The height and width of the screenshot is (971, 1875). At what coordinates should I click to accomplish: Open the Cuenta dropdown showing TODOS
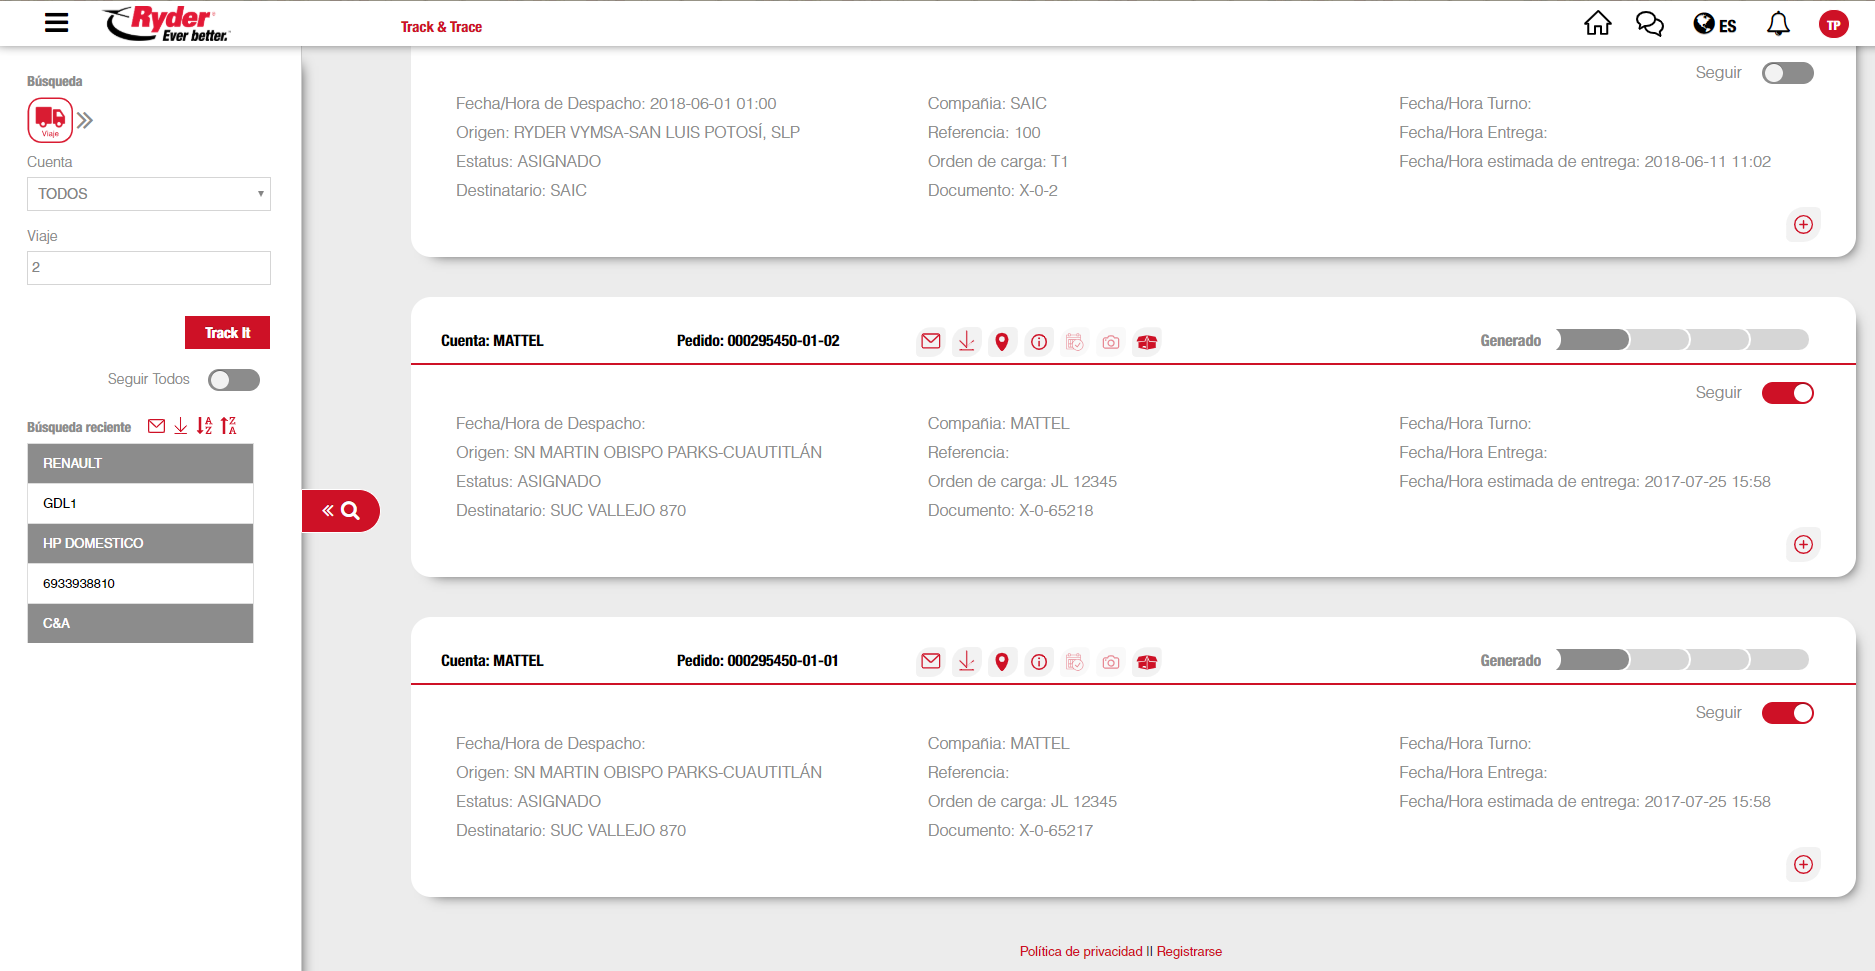[149, 194]
